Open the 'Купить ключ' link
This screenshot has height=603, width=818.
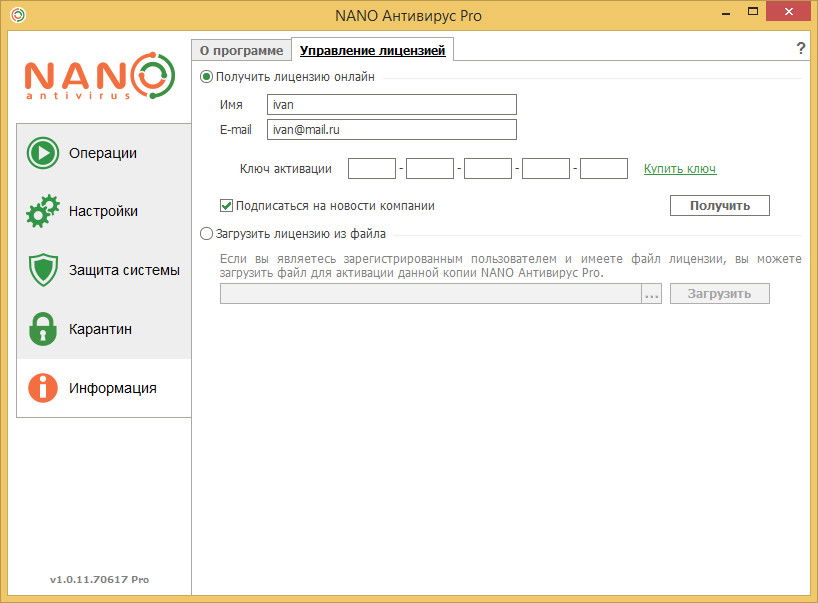pos(680,168)
